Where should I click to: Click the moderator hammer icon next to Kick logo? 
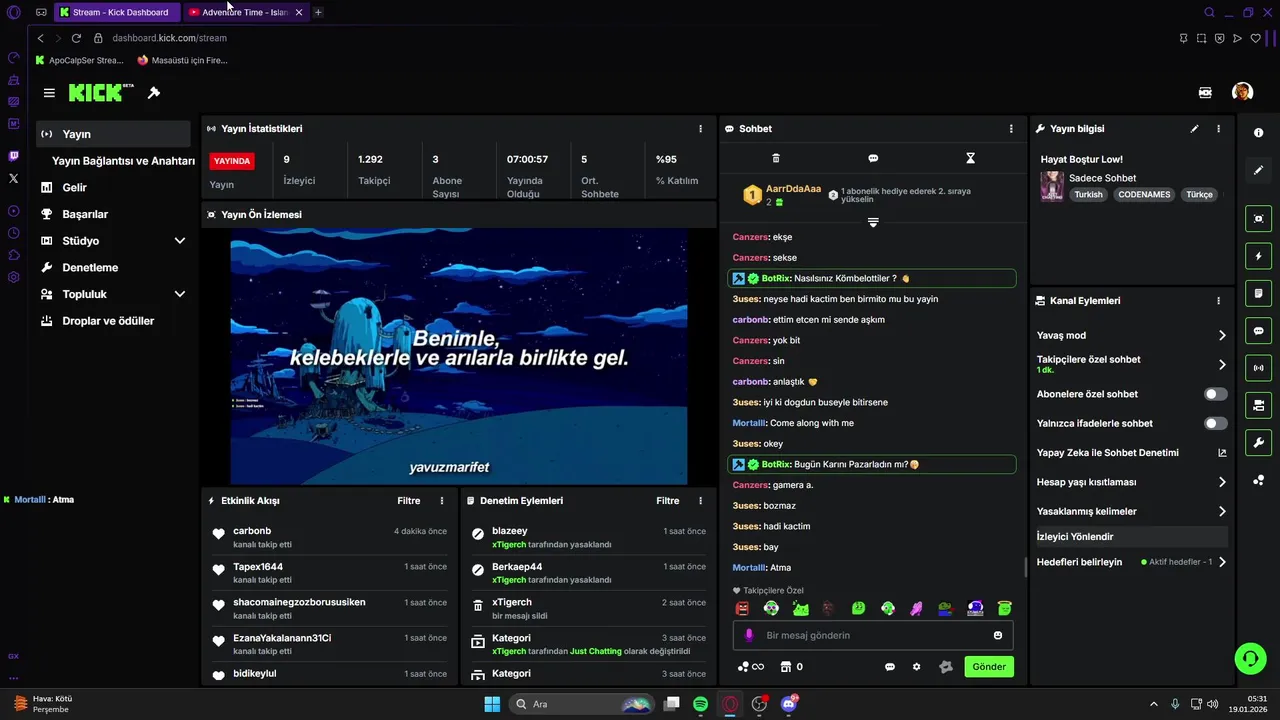tap(154, 93)
